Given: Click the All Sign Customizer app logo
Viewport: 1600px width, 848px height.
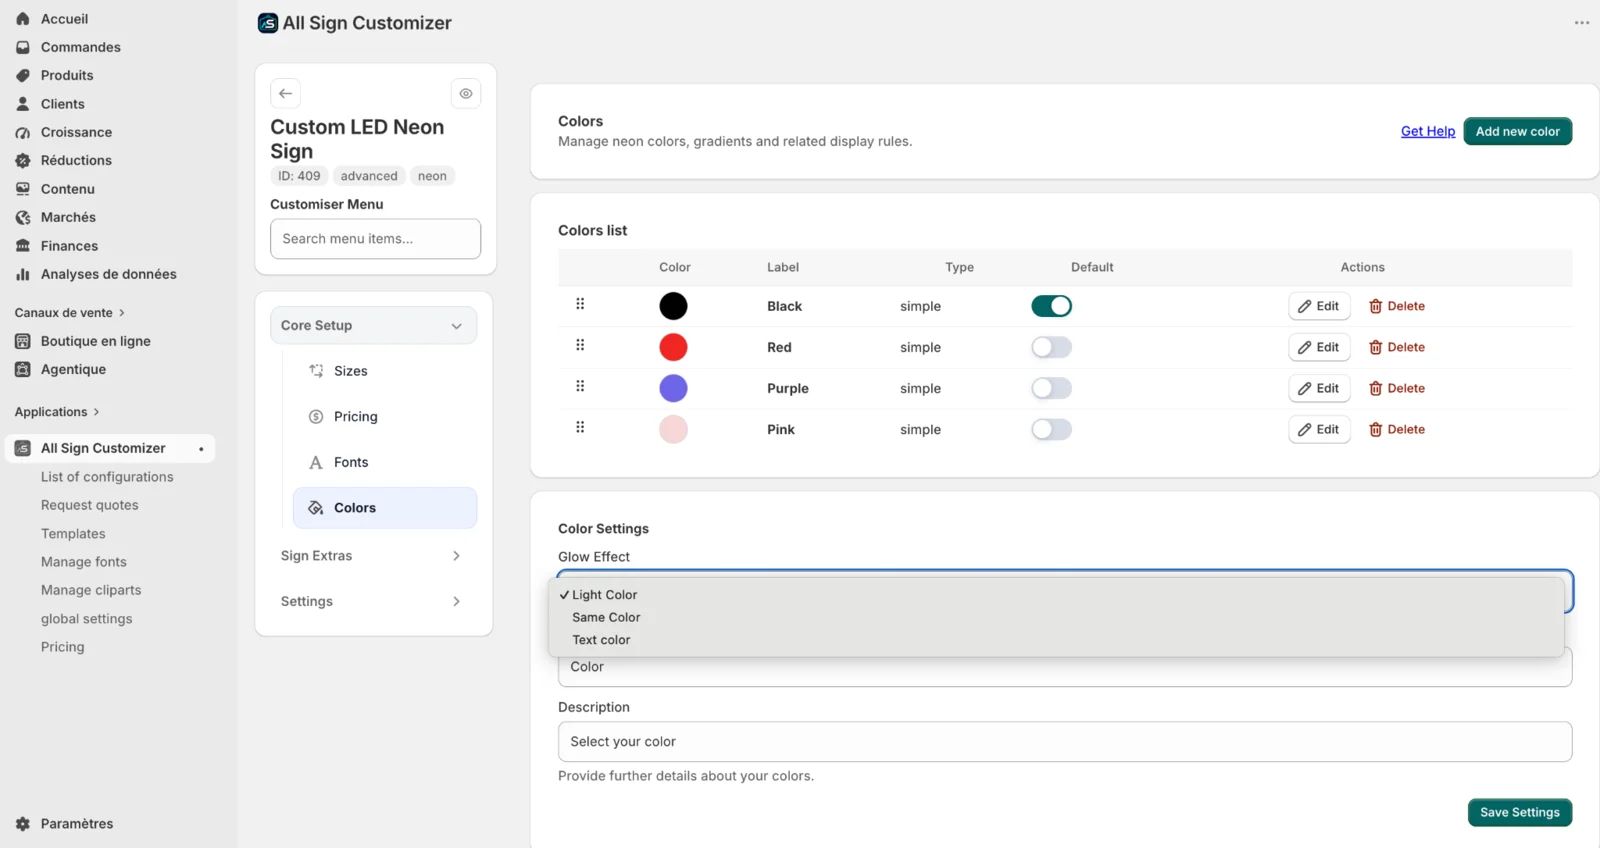Looking at the screenshot, I should (x=268, y=23).
